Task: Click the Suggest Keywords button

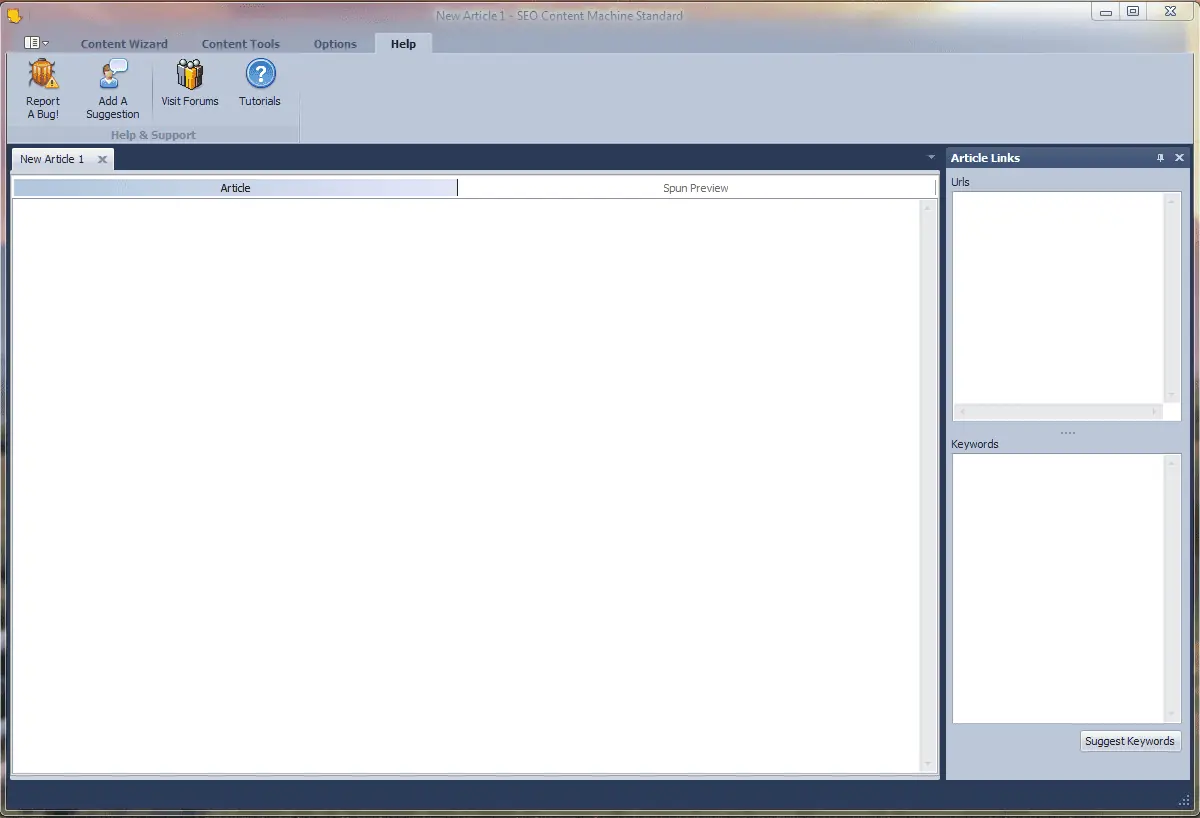Action: 1131,741
